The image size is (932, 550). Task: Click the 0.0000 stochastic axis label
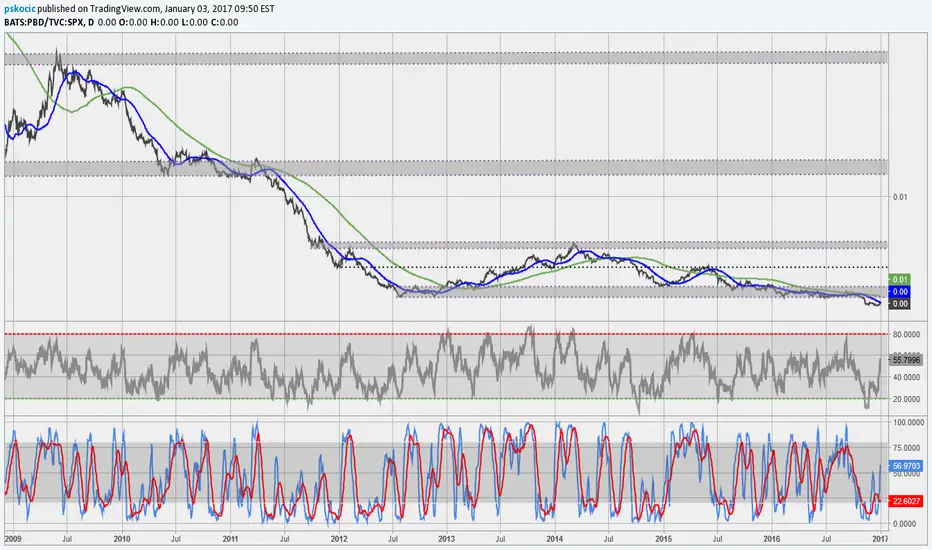coord(904,524)
